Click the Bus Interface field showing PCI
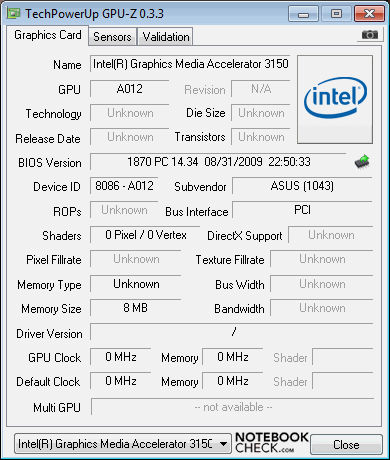The image size is (390, 460). [302, 210]
